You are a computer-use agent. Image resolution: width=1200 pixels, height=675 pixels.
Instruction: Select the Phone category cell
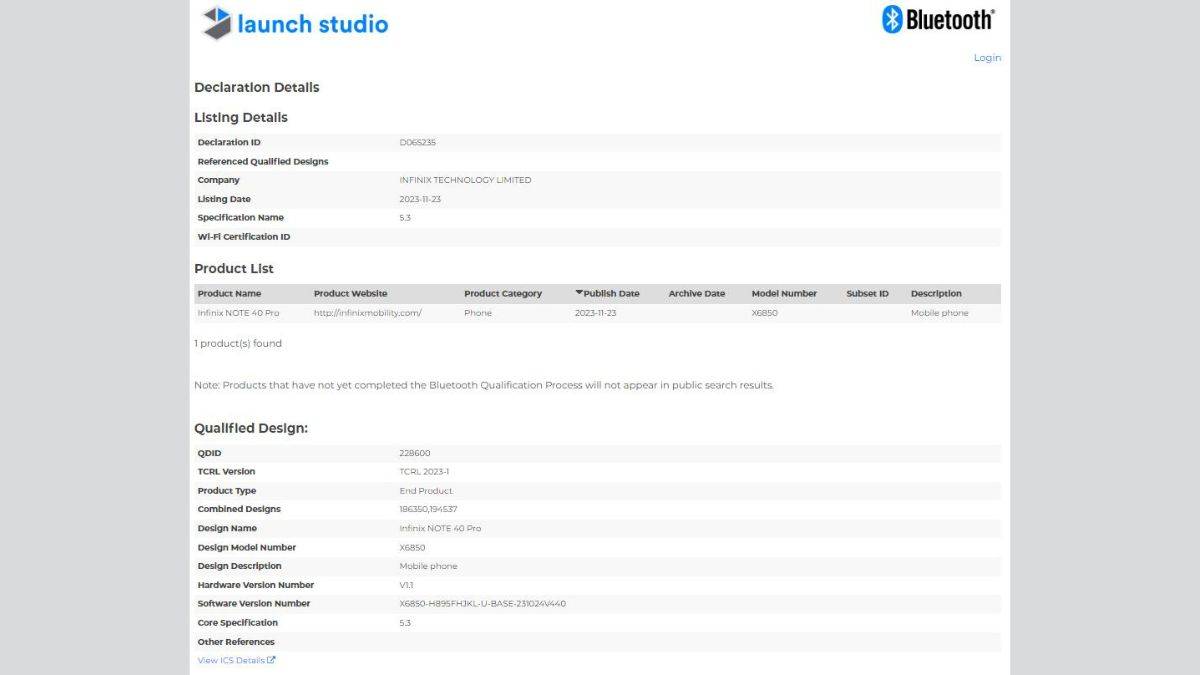coord(478,313)
